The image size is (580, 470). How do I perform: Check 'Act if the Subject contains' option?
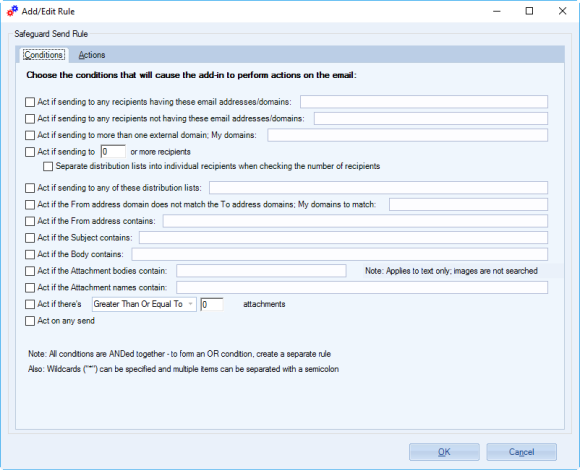(x=30, y=238)
